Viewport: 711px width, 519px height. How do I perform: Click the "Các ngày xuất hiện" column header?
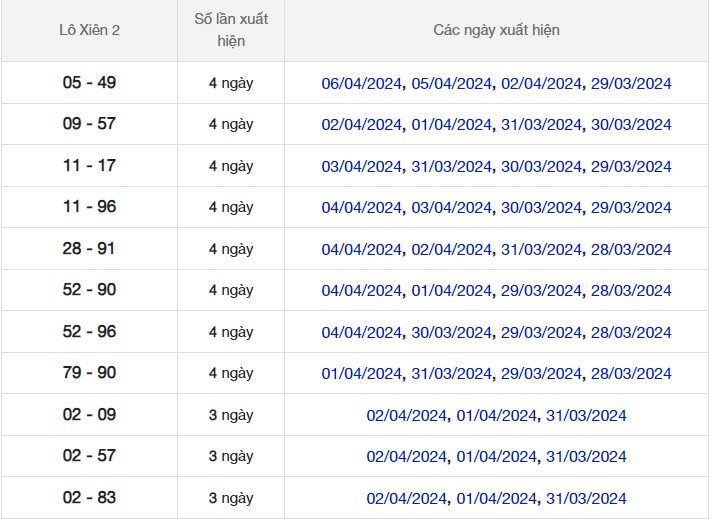tap(496, 30)
